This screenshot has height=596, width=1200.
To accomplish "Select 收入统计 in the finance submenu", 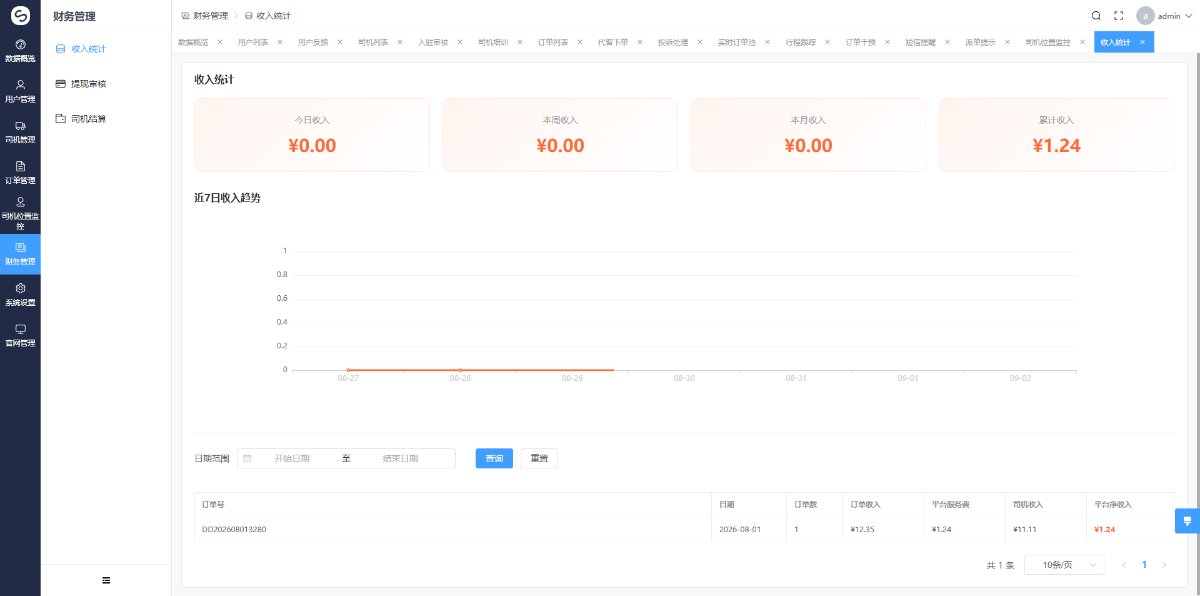I will [106, 48].
